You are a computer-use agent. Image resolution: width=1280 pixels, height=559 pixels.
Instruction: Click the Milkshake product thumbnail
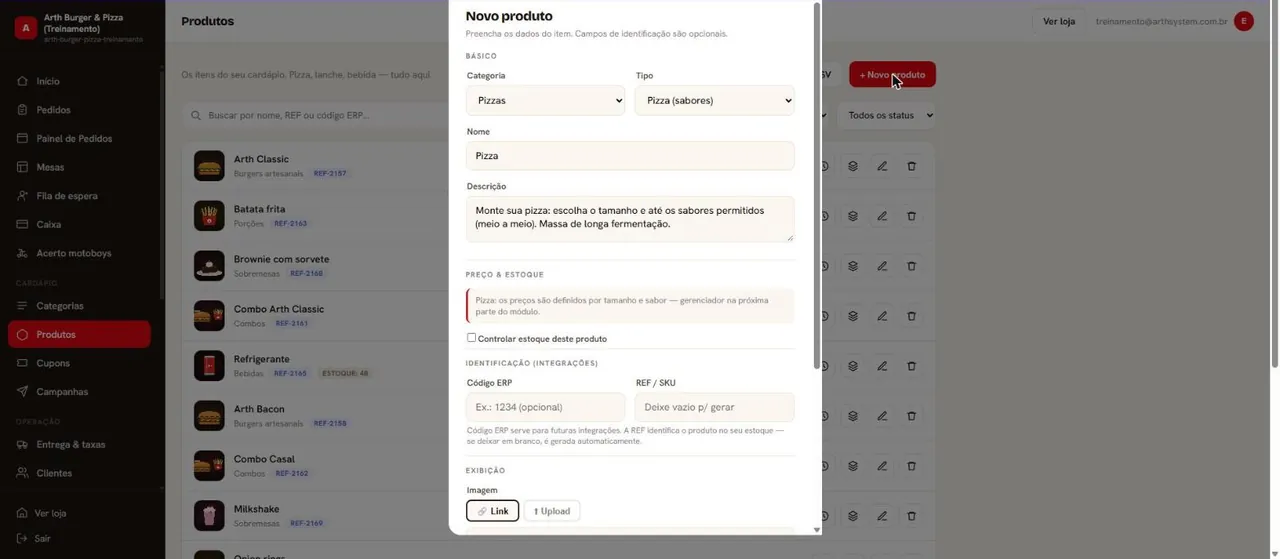coord(209,516)
